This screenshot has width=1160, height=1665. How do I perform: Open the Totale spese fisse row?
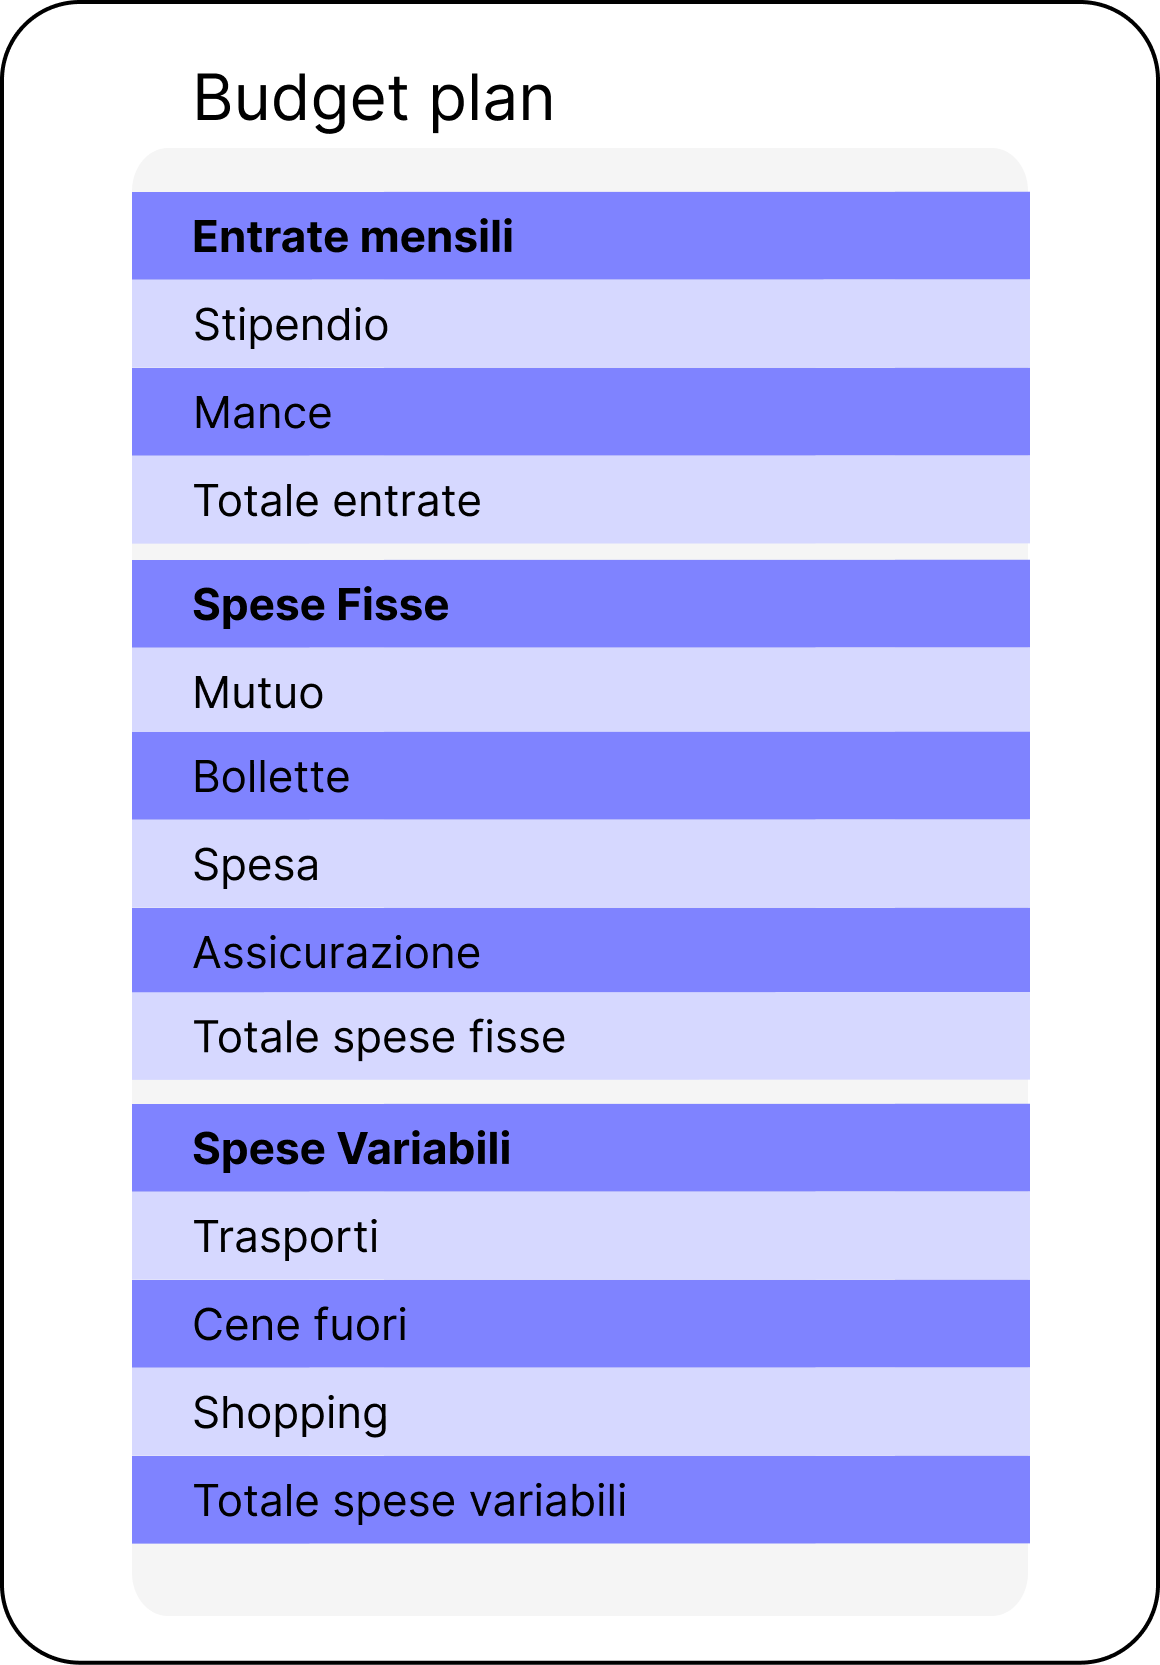tap(580, 1036)
